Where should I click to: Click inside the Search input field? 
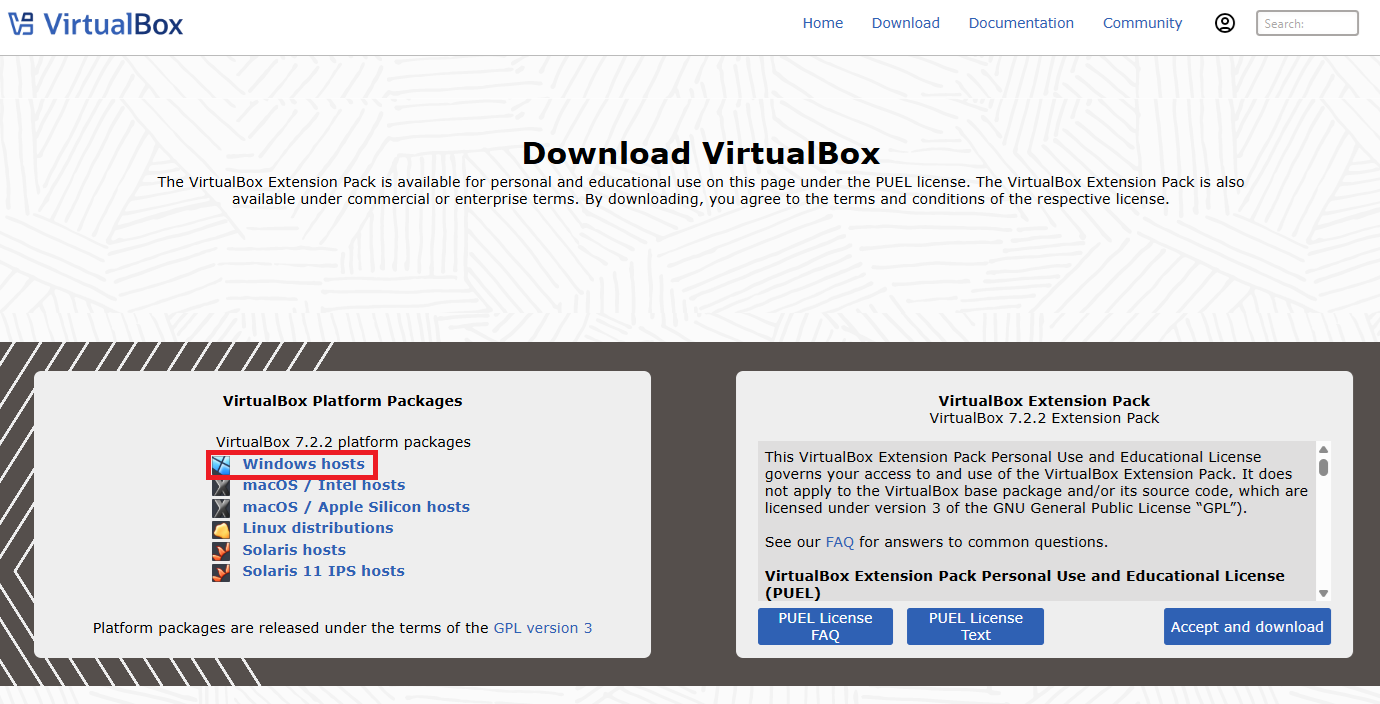(x=1306, y=23)
